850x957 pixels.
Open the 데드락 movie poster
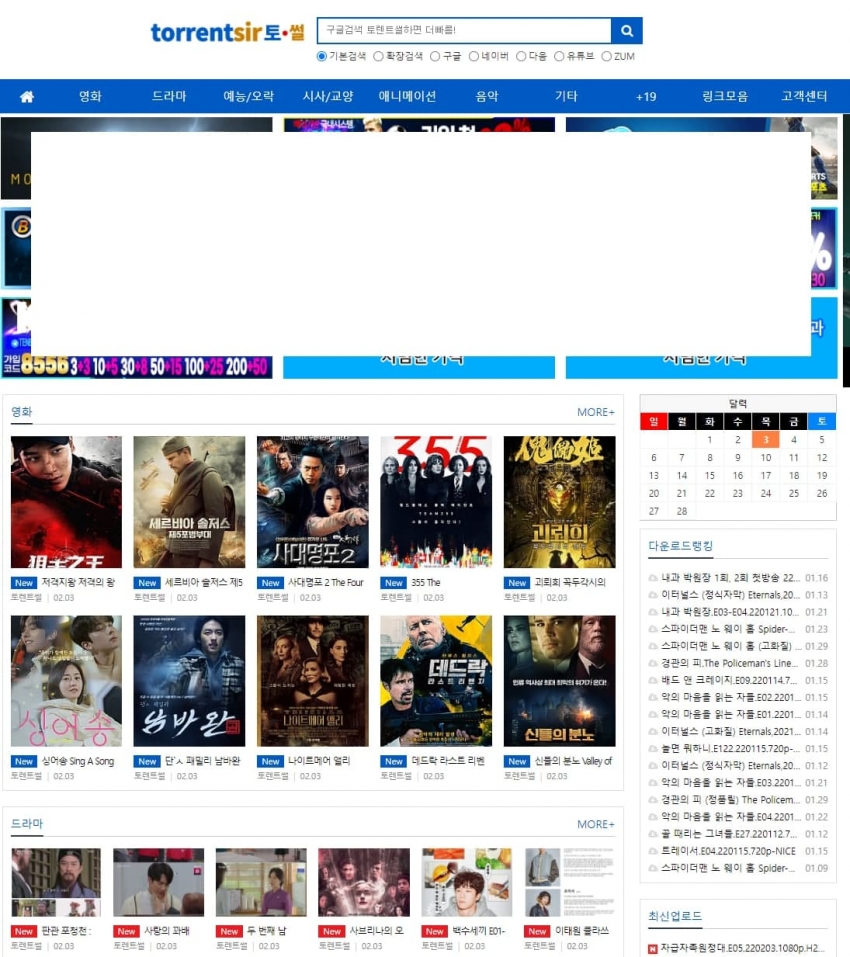click(x=436, y=681)
